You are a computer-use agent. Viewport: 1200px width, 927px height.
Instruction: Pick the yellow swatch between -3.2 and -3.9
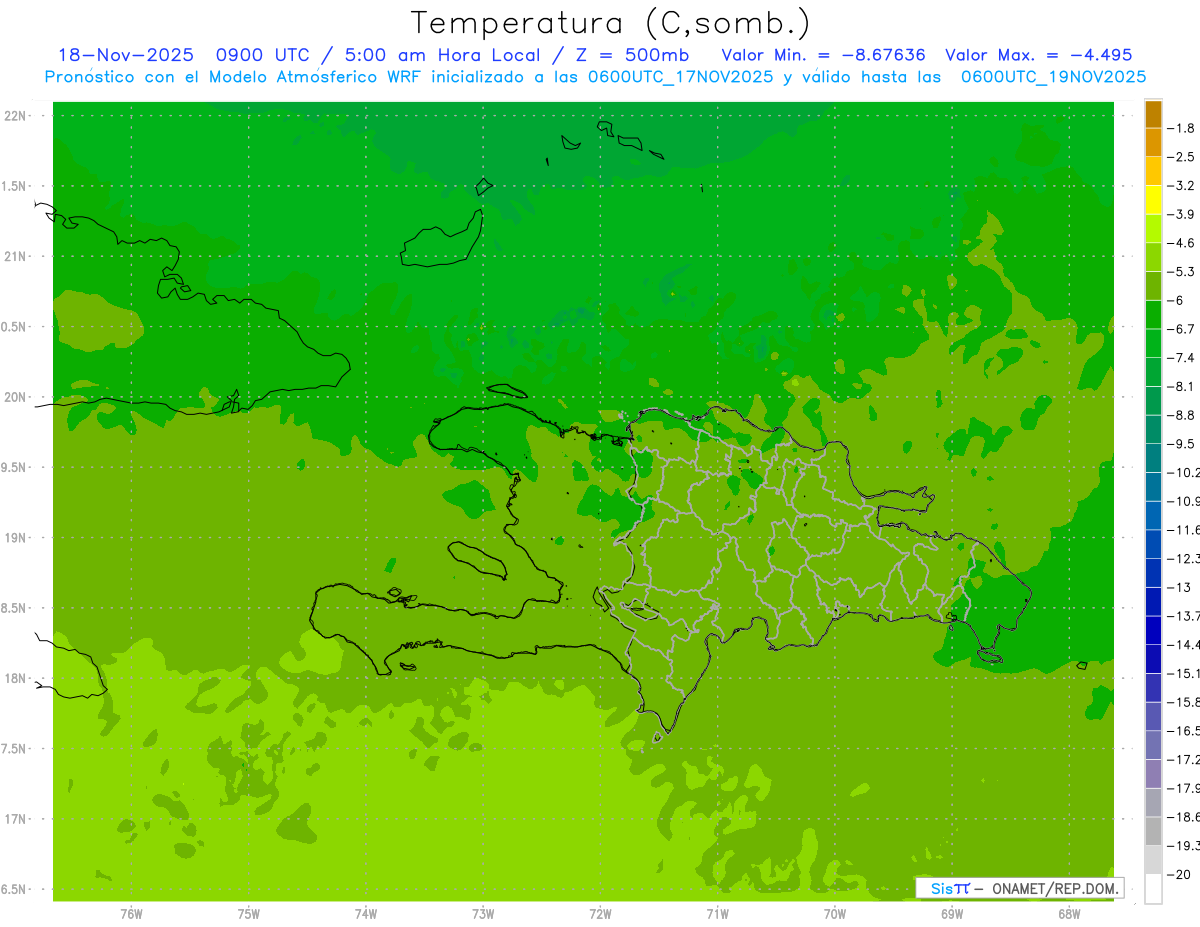pos(1153,200)
